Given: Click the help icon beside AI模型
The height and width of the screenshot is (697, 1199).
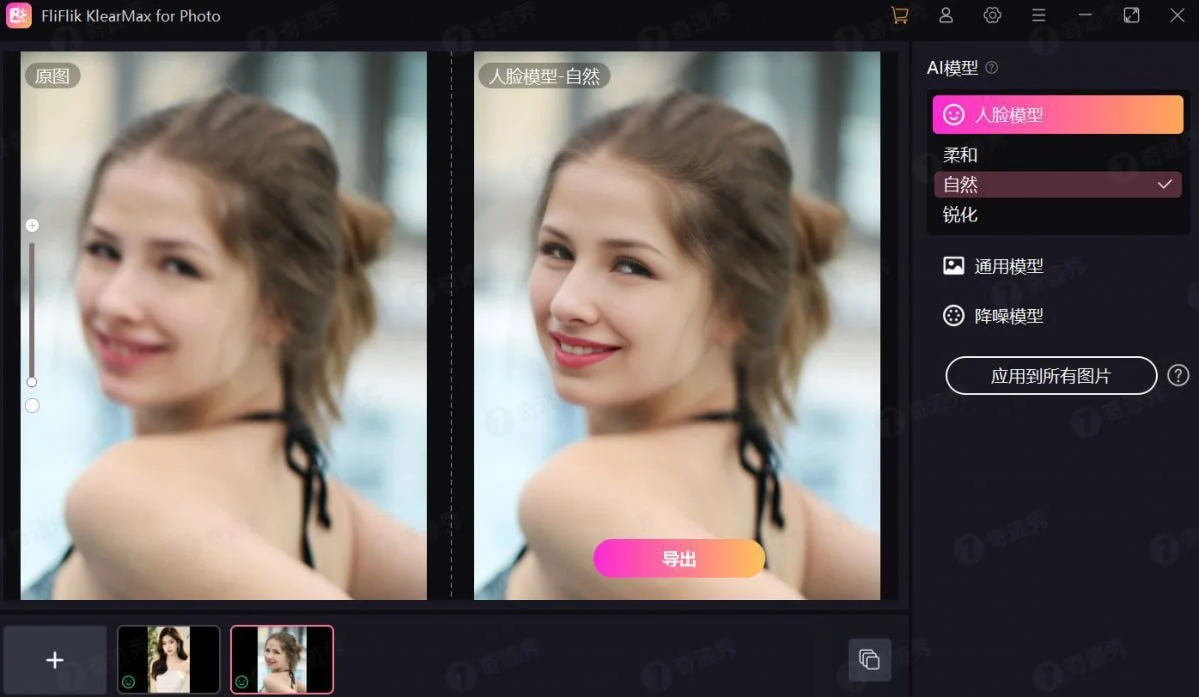Looking at the screenshot, I should tap(992, 68).
